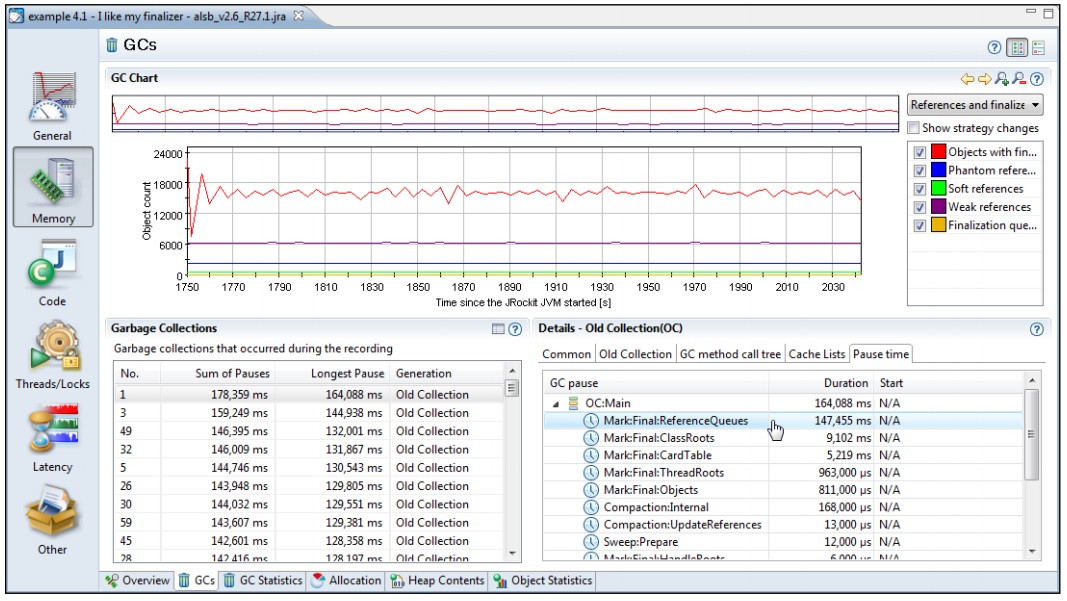Open the Object Statistics bottom tab
The image size is (1067, 601).
point(543,581)
